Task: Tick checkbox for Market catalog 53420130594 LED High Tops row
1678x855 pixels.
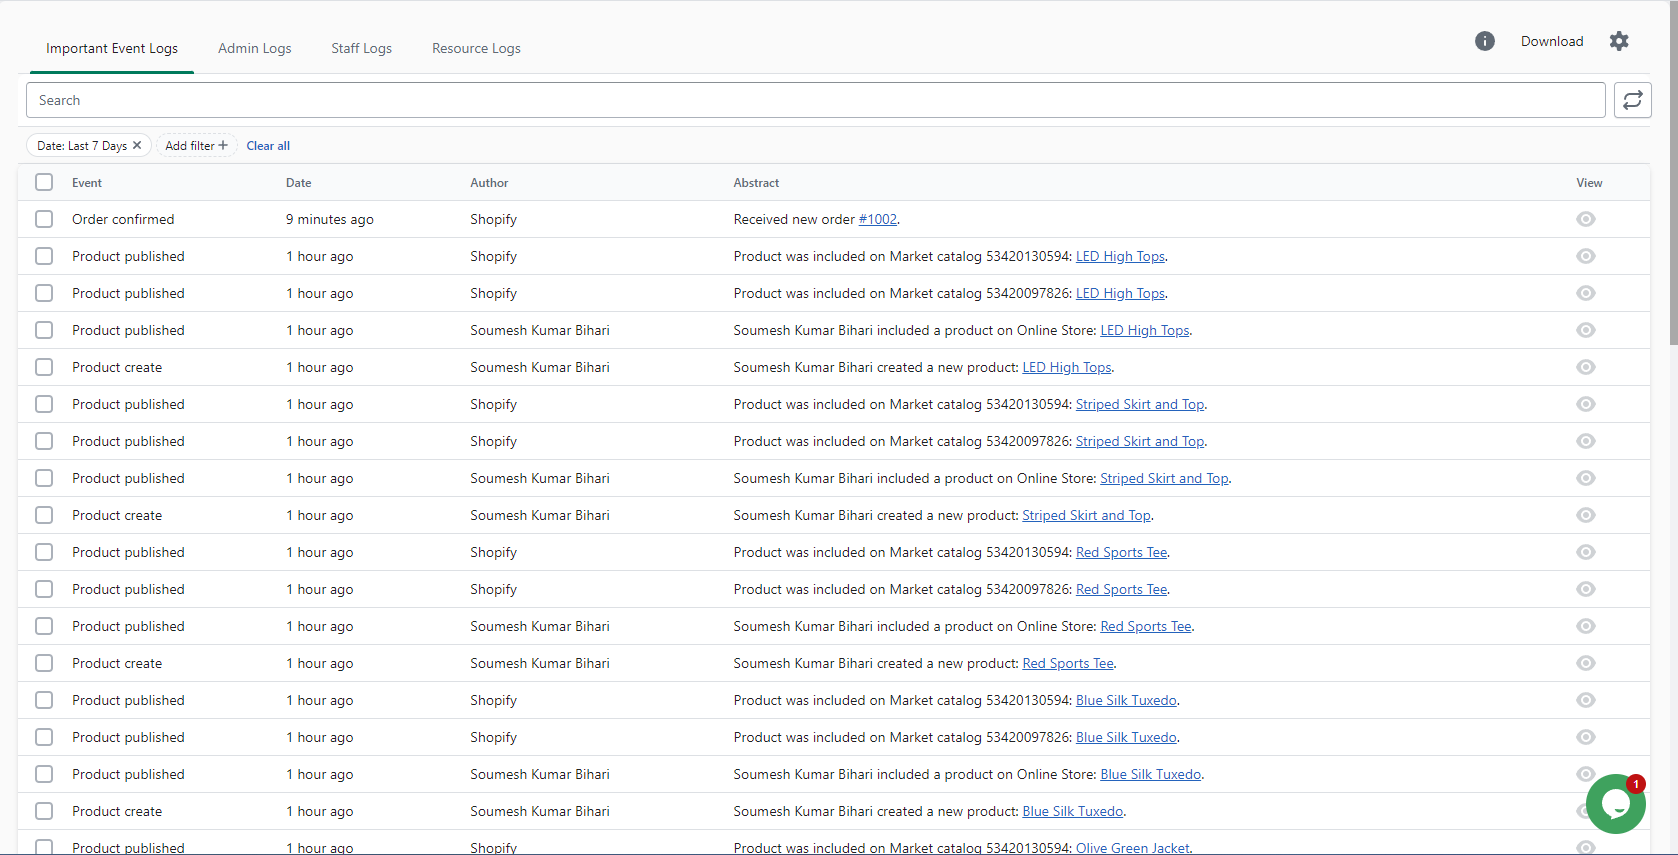Action: (44, 256)
